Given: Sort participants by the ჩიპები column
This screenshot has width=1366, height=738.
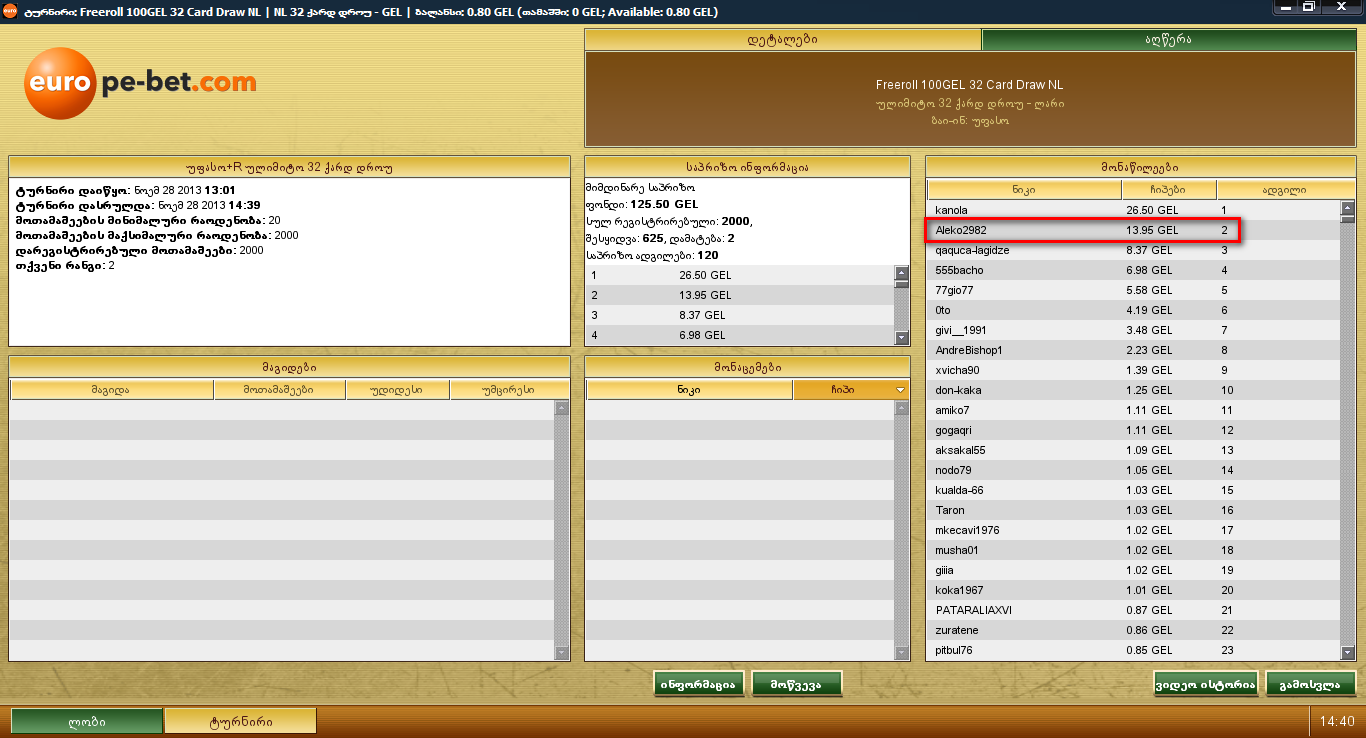Looking at the screenshot, I should coord(1169,190).
